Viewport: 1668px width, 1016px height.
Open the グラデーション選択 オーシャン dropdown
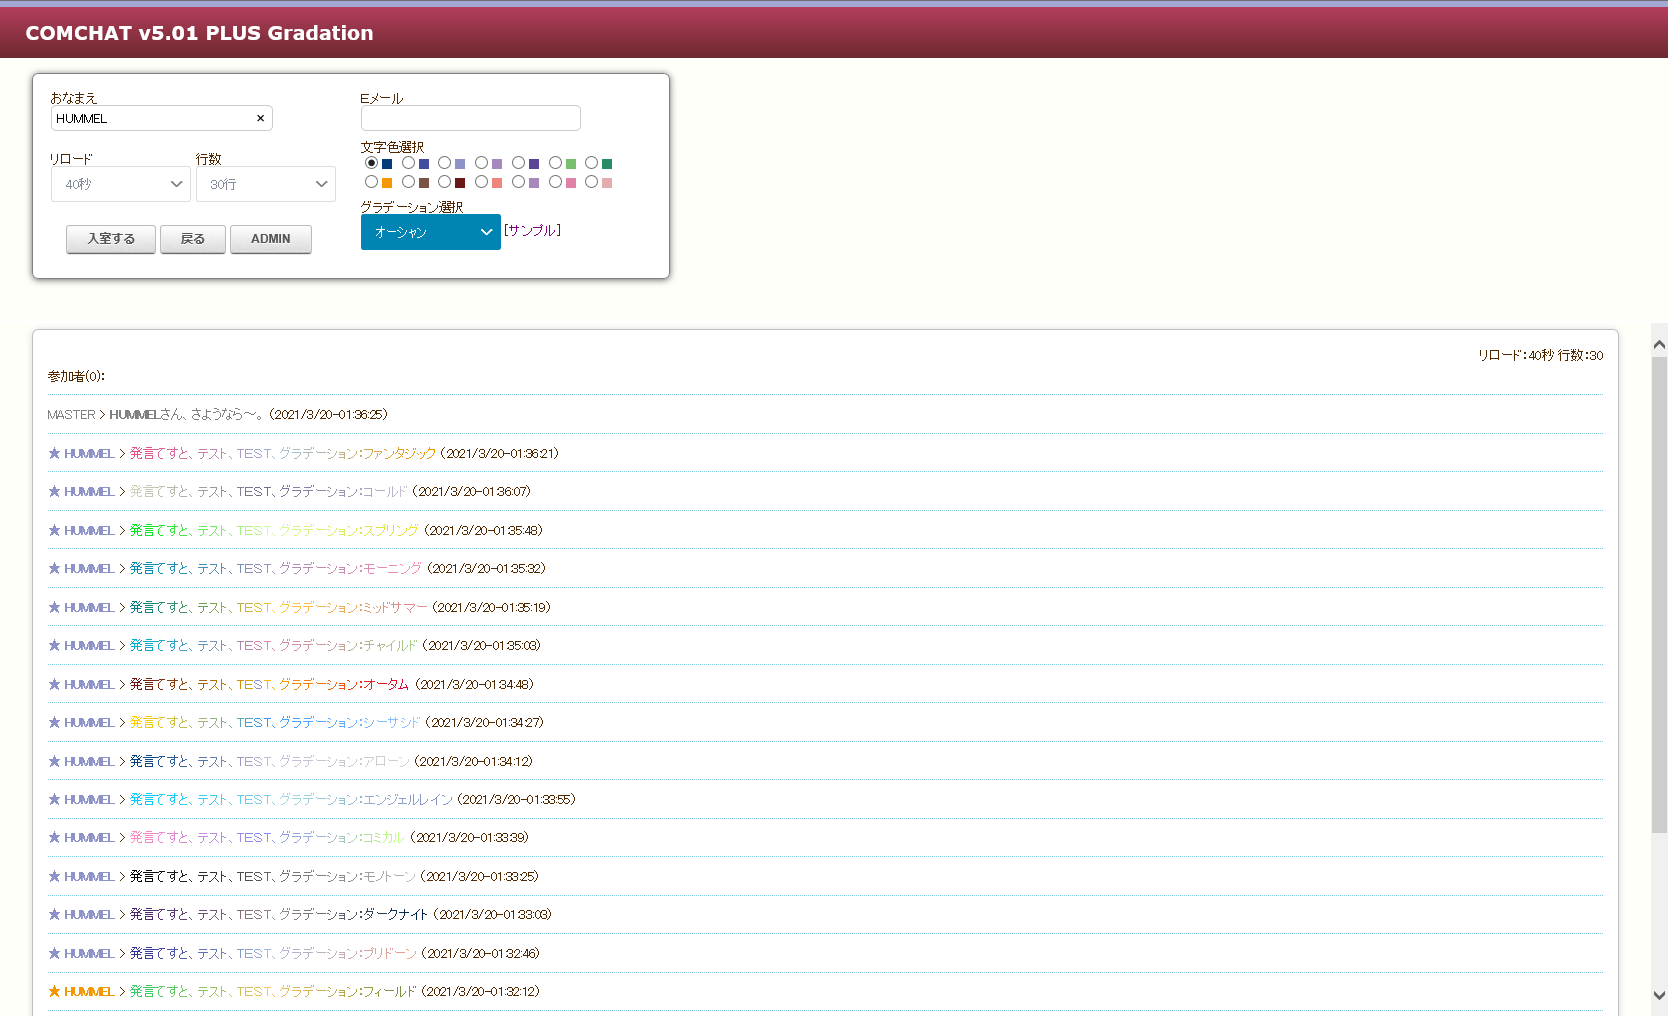(x=430, y=232)
